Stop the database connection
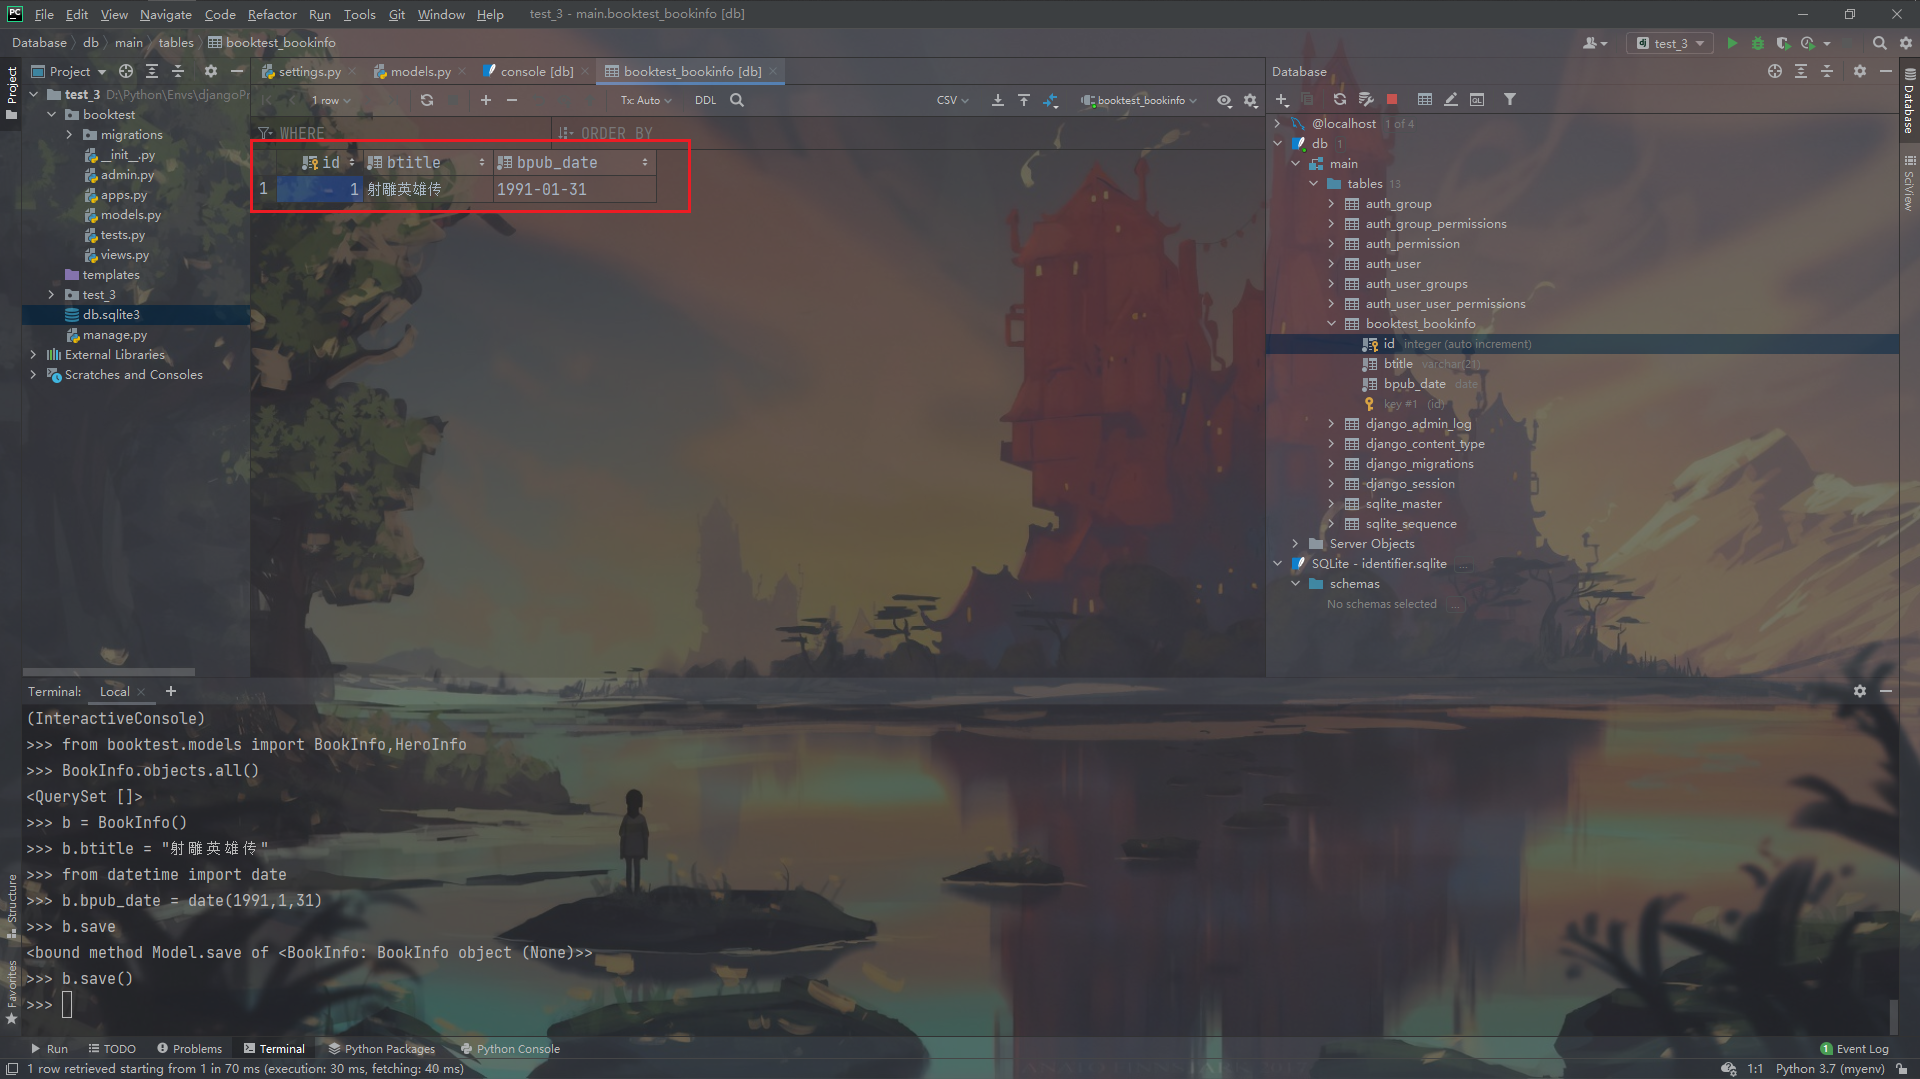The height and width of the screenshot is (1079, 1920). point(1392,99)
